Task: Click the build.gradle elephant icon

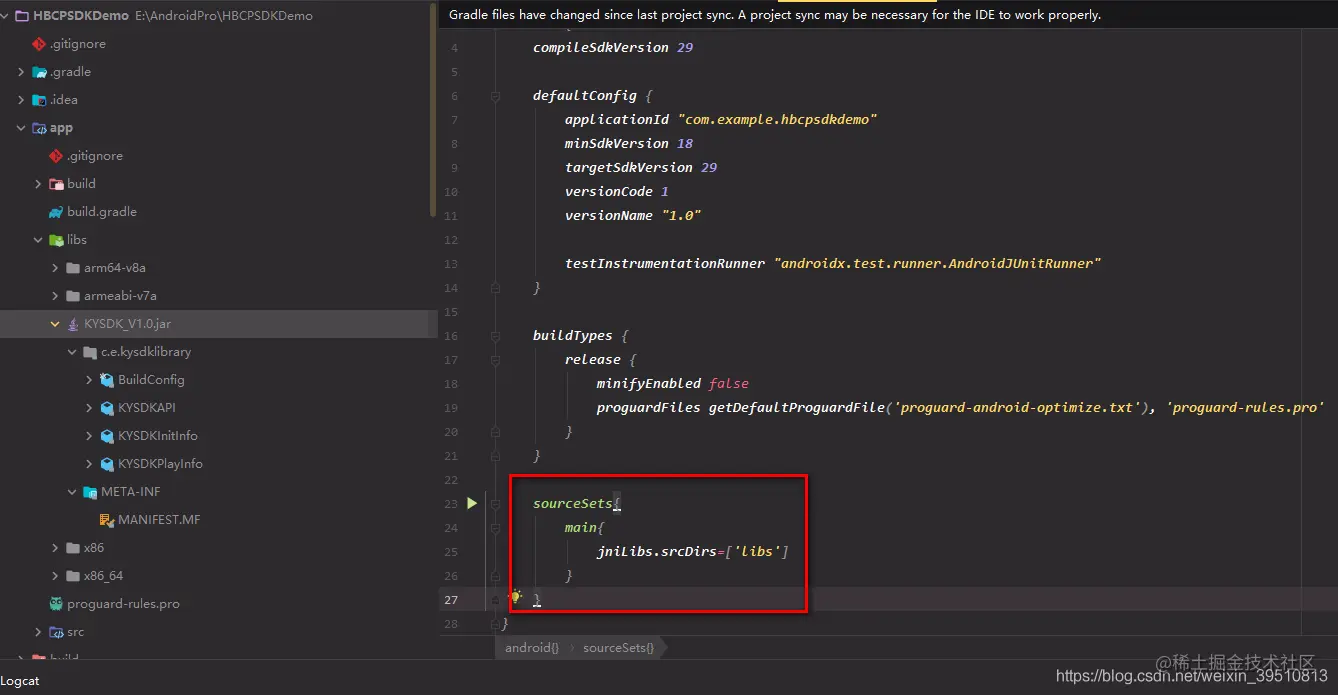Action: pyautogui.click(x=56, y=212)
